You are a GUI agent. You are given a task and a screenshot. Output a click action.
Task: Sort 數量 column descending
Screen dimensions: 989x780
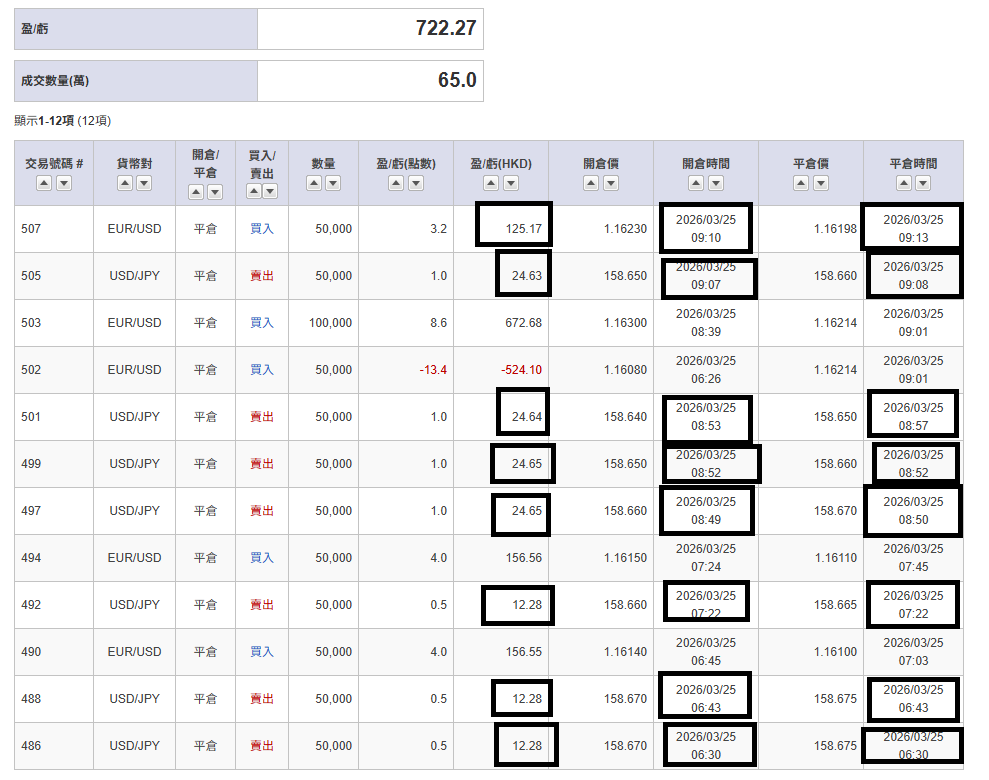[x=333, y=183]
